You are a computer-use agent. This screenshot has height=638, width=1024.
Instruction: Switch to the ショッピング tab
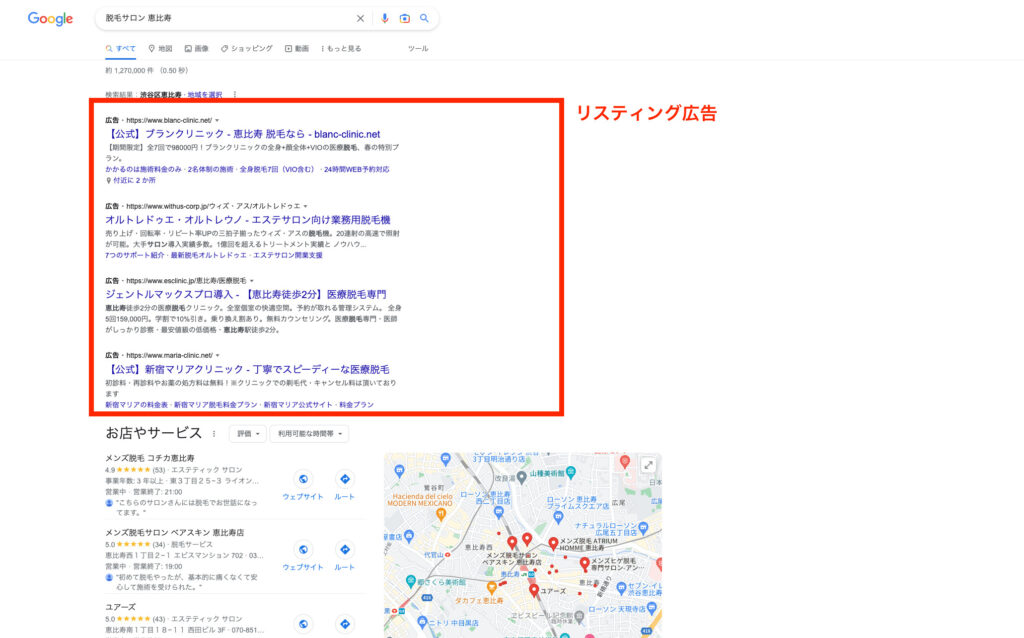(247, 48)
